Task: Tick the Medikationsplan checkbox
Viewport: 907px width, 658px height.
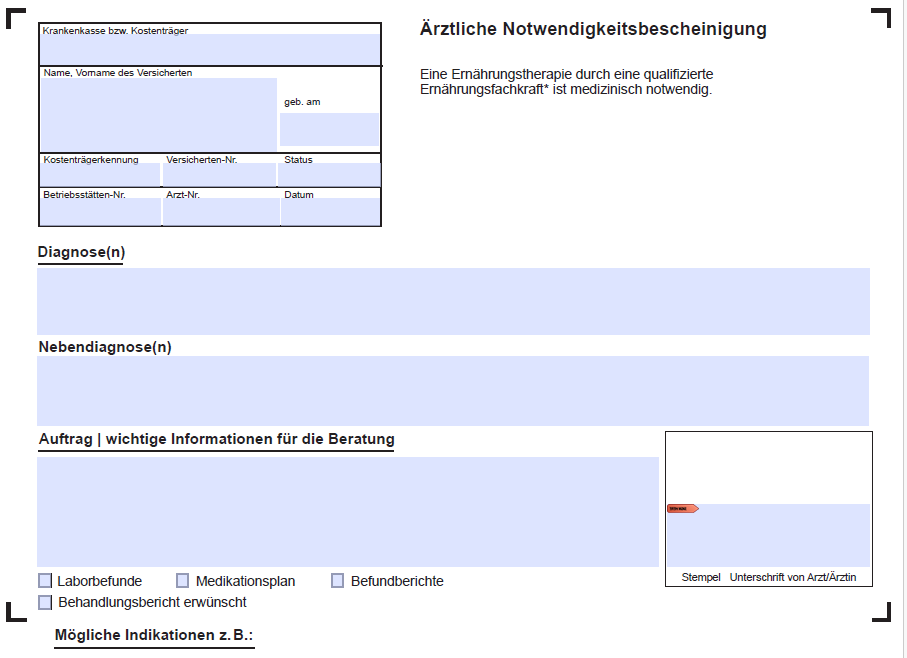Action: click(x=183, y=581)
